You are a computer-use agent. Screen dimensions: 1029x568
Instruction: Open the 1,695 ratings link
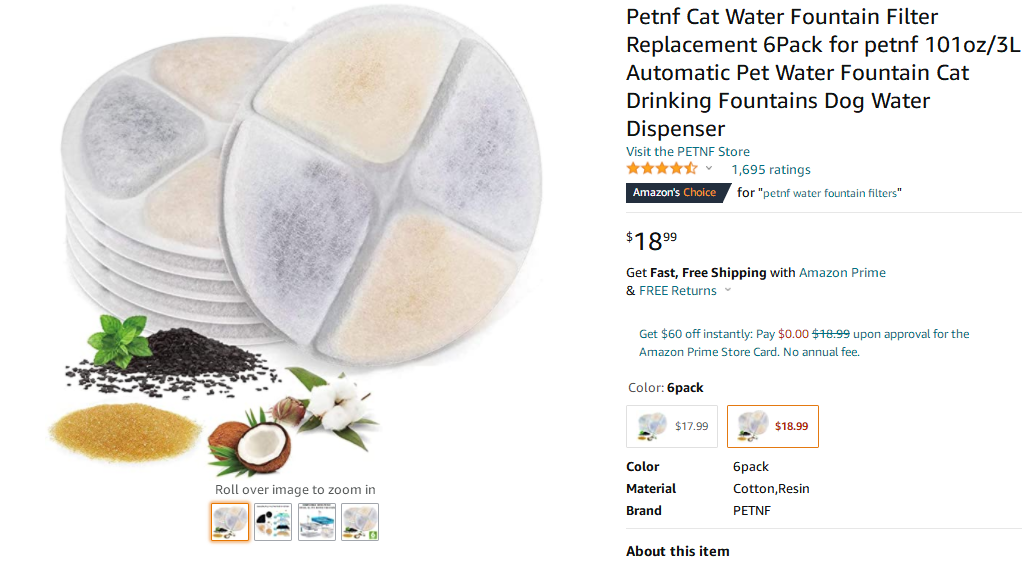click(771, 170)
